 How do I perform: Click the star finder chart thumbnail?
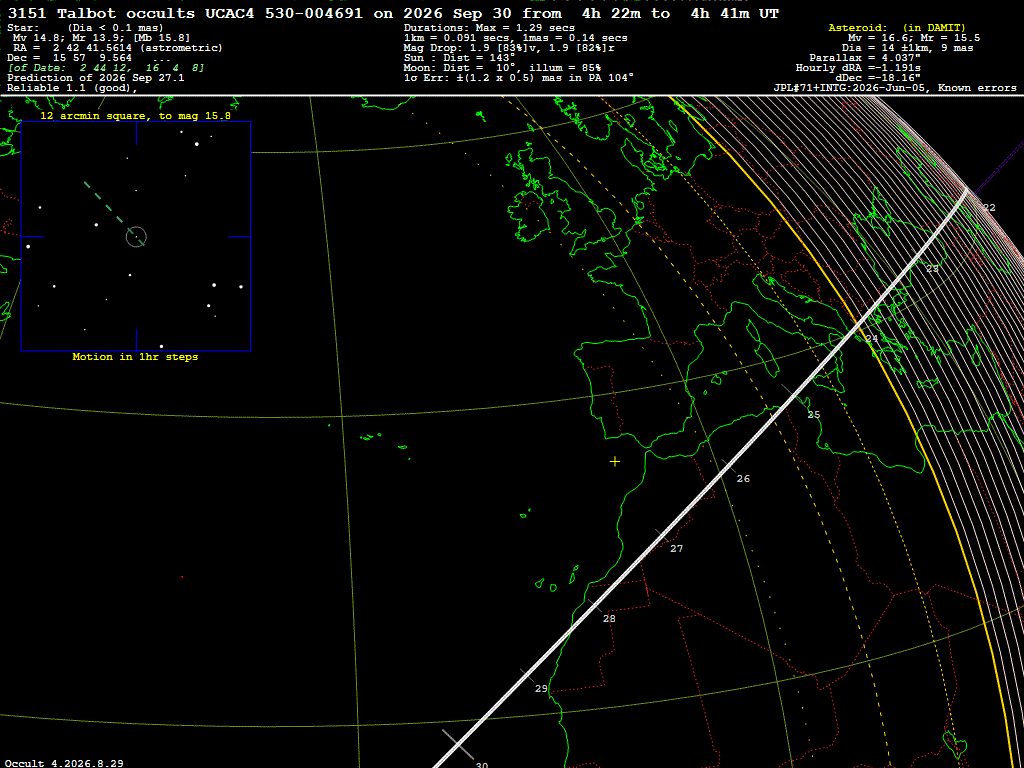pos(136,236)
